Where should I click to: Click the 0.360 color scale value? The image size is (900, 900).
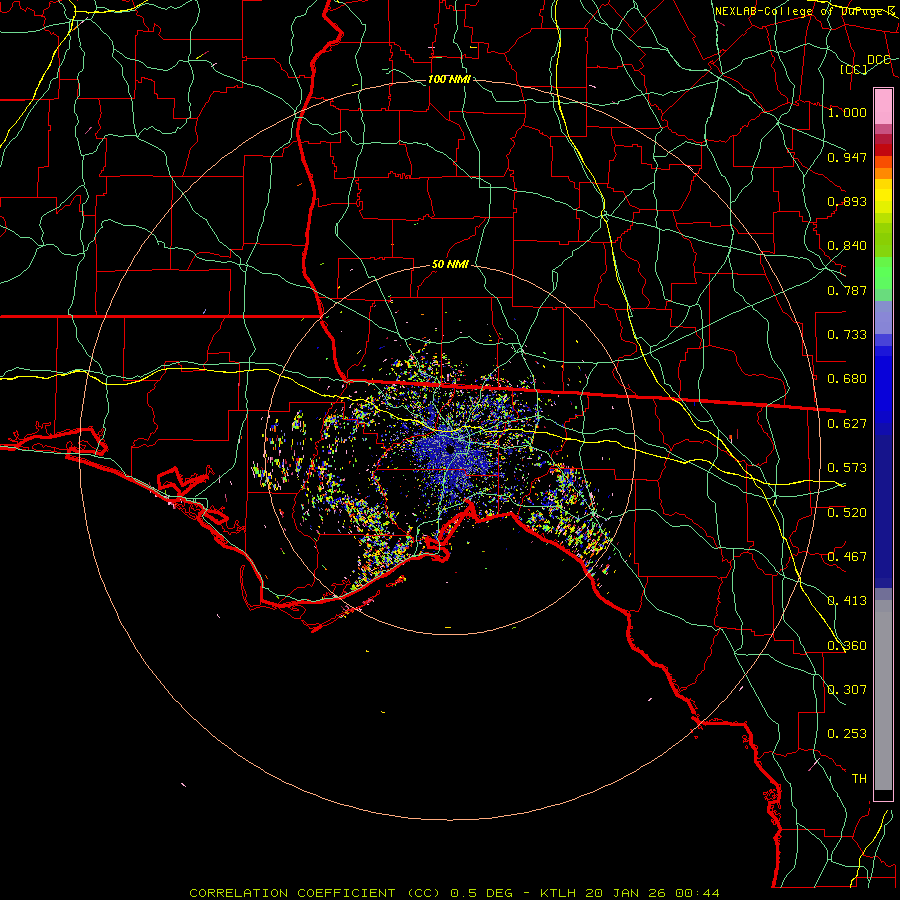click(847, 646)
